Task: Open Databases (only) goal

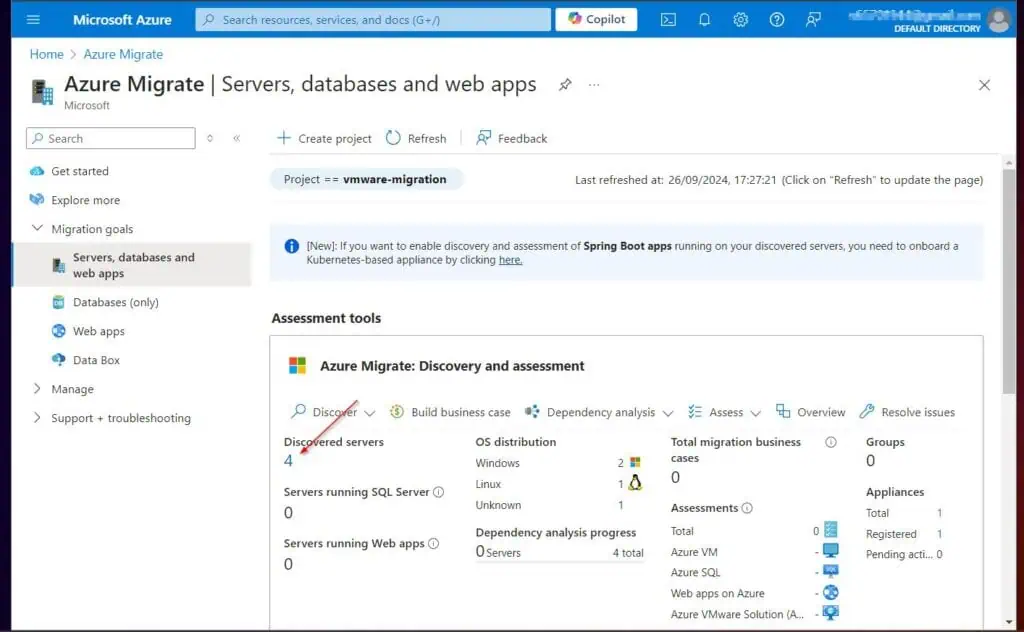Action: tap(116, 302)
